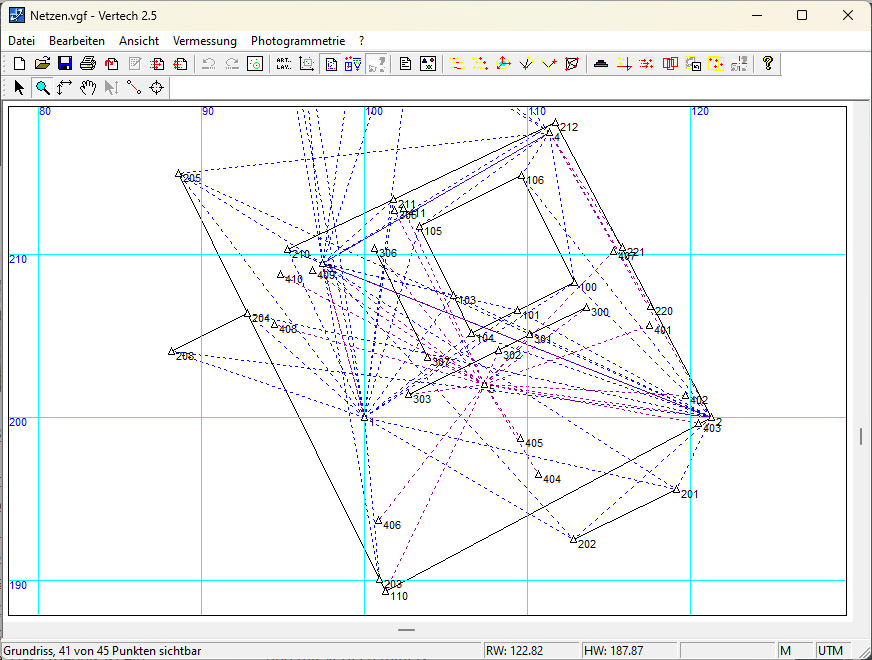The width and height of the screenshot is (872, 660).
Task: Save the file with the floppy disk icon
Action: [x=65, y=64]
